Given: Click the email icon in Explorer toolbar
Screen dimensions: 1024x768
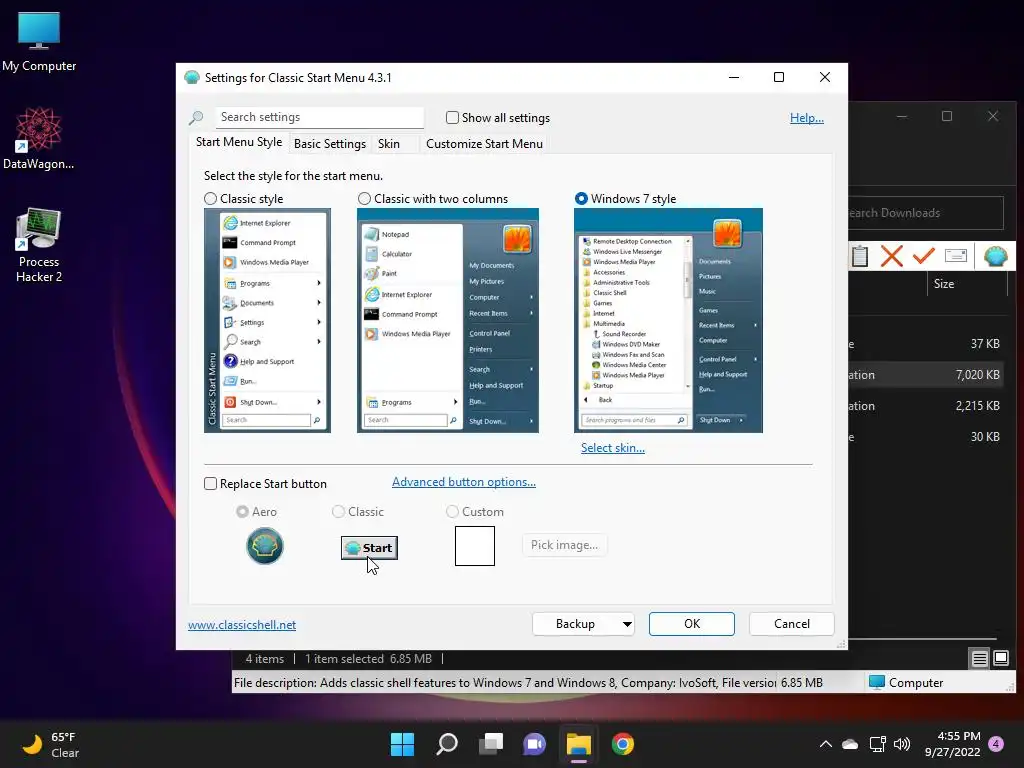Looking at the screenshot, I should 955,255.
